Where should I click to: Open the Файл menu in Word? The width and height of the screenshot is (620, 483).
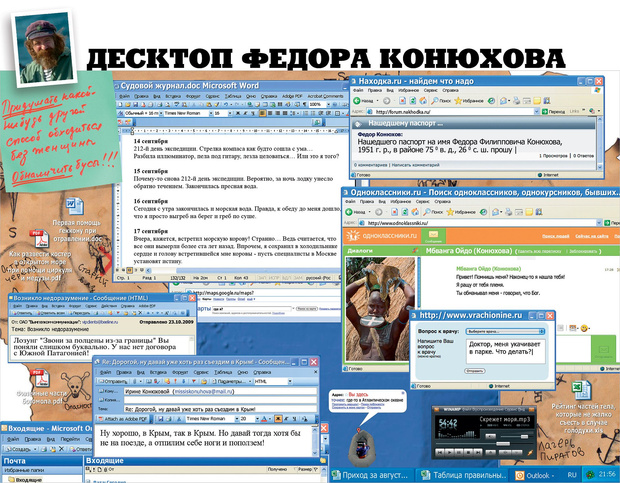[x=124, y=96]
